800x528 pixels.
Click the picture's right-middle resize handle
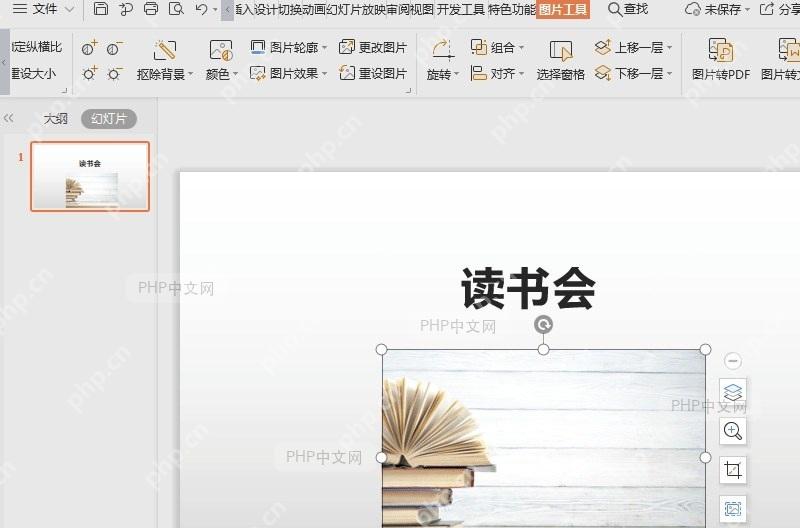[705, 458]
